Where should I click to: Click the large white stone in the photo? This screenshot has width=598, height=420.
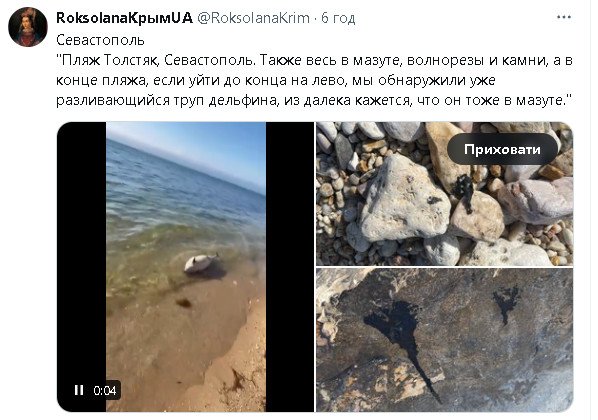coord(404,200)
